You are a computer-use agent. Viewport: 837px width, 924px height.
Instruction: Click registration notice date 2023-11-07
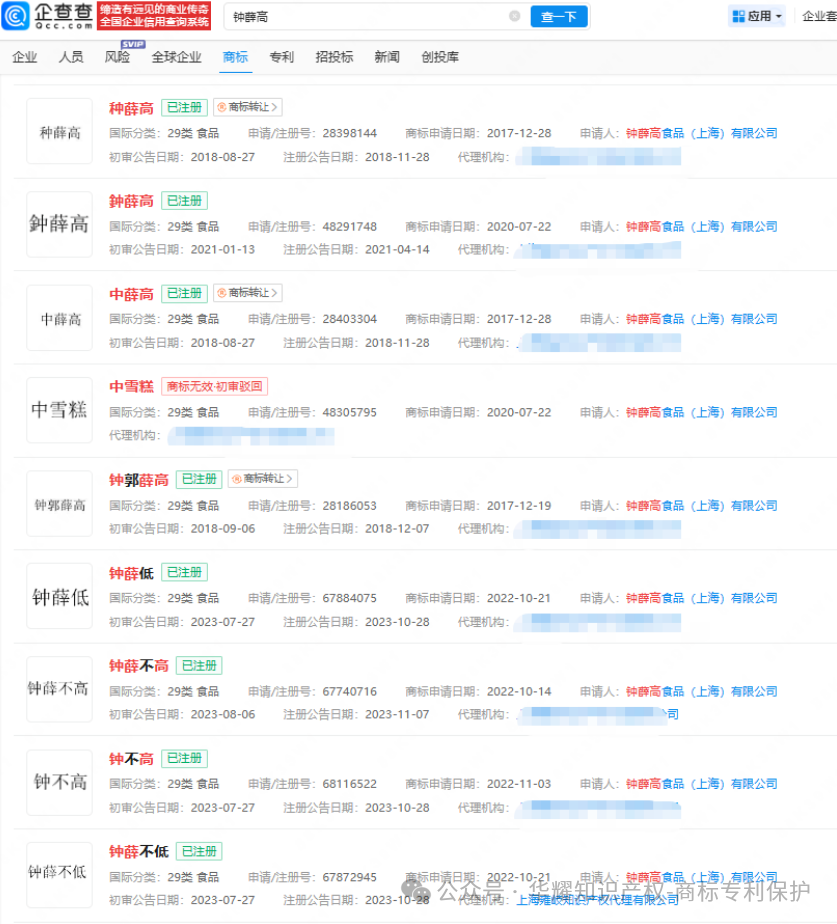click(397, 714)
